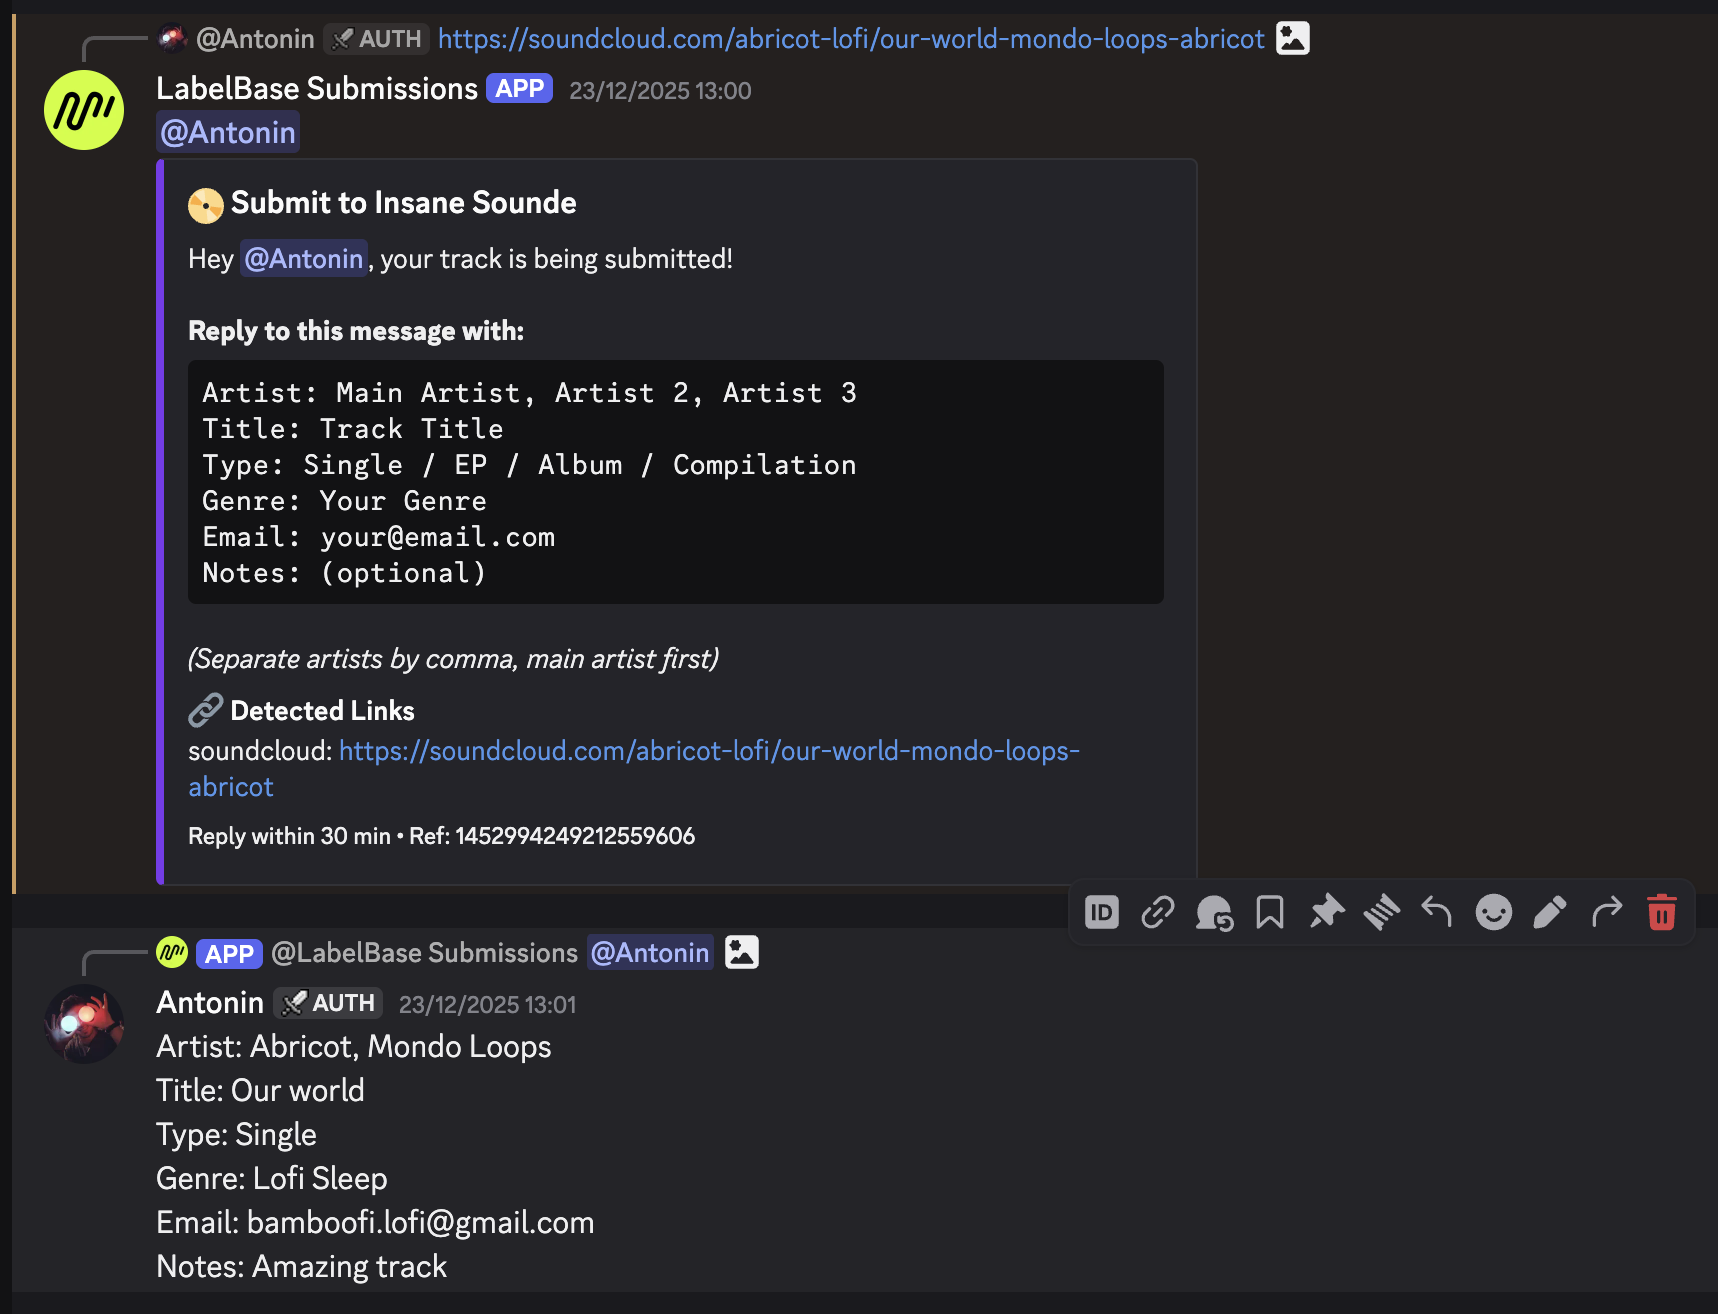Click the Antonin username in the lower message
The image size is (1718, 1314).
[x=210, y=1002]
